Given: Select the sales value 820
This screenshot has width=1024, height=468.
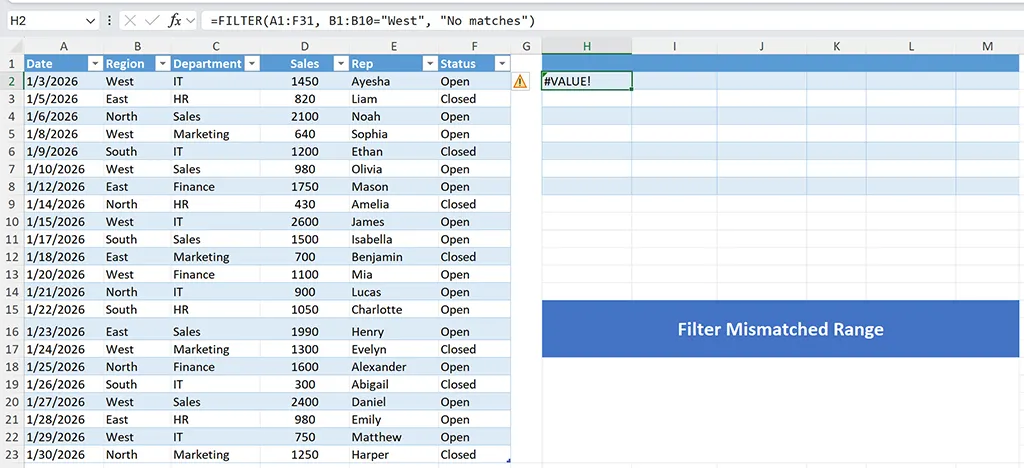Looking at the screenshot, I should [305, 99].
